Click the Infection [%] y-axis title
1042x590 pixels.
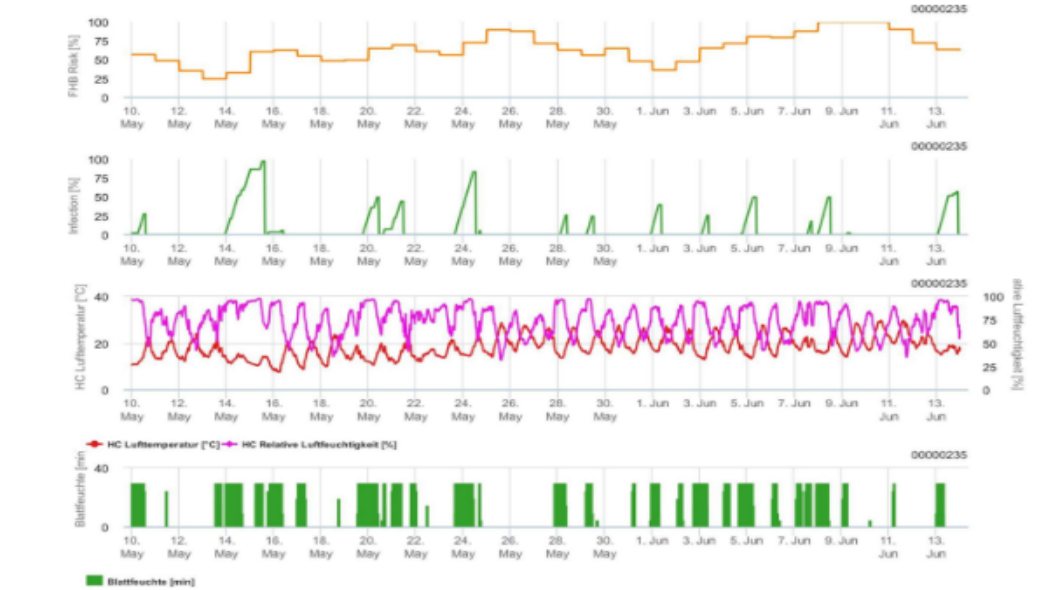pyautogui.click(x=102, y=197)
